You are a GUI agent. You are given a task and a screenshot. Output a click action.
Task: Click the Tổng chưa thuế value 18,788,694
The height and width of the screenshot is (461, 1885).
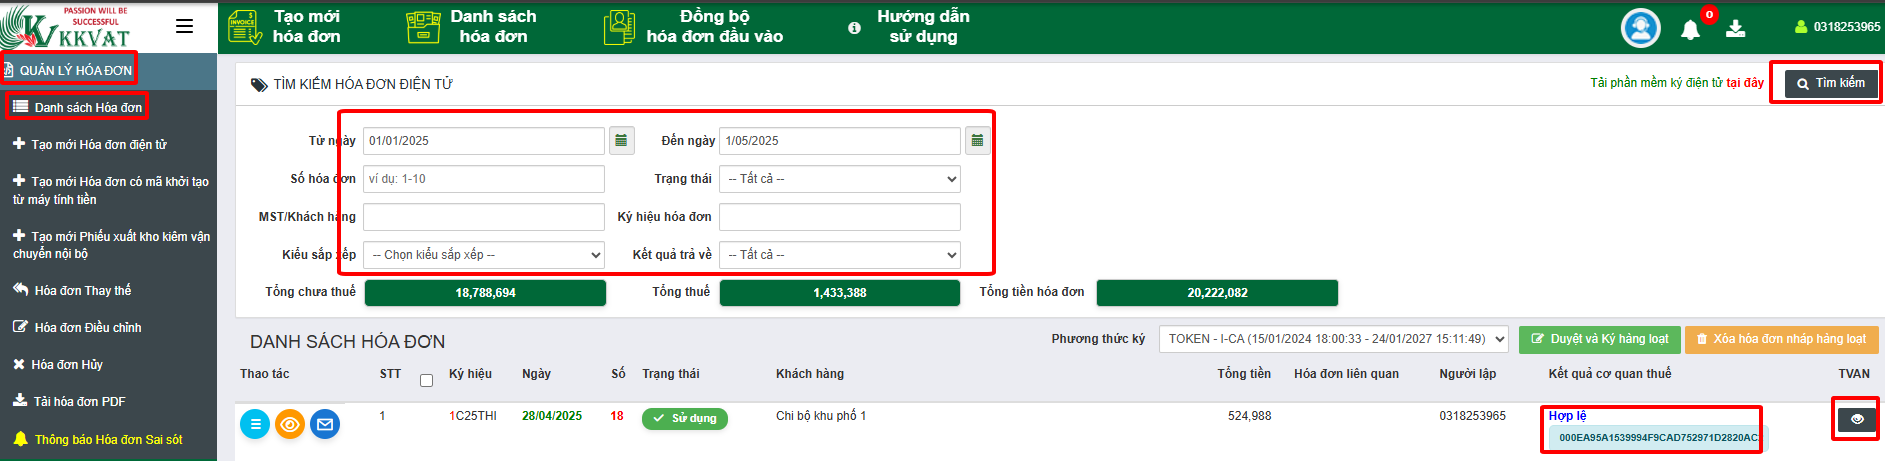pos(485,293)
